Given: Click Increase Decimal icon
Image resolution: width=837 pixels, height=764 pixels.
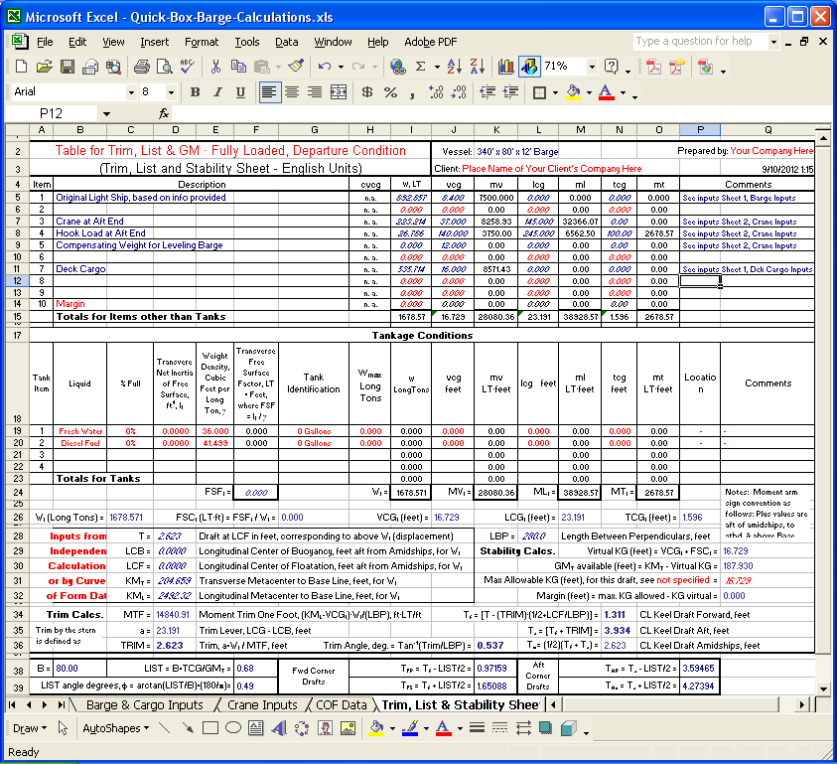Looking at the screenshot, I should 436,92.
